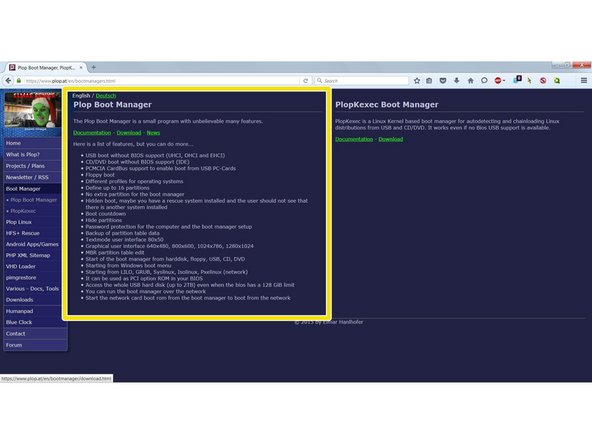
Task: Open the News link
Action: (153, 133)
